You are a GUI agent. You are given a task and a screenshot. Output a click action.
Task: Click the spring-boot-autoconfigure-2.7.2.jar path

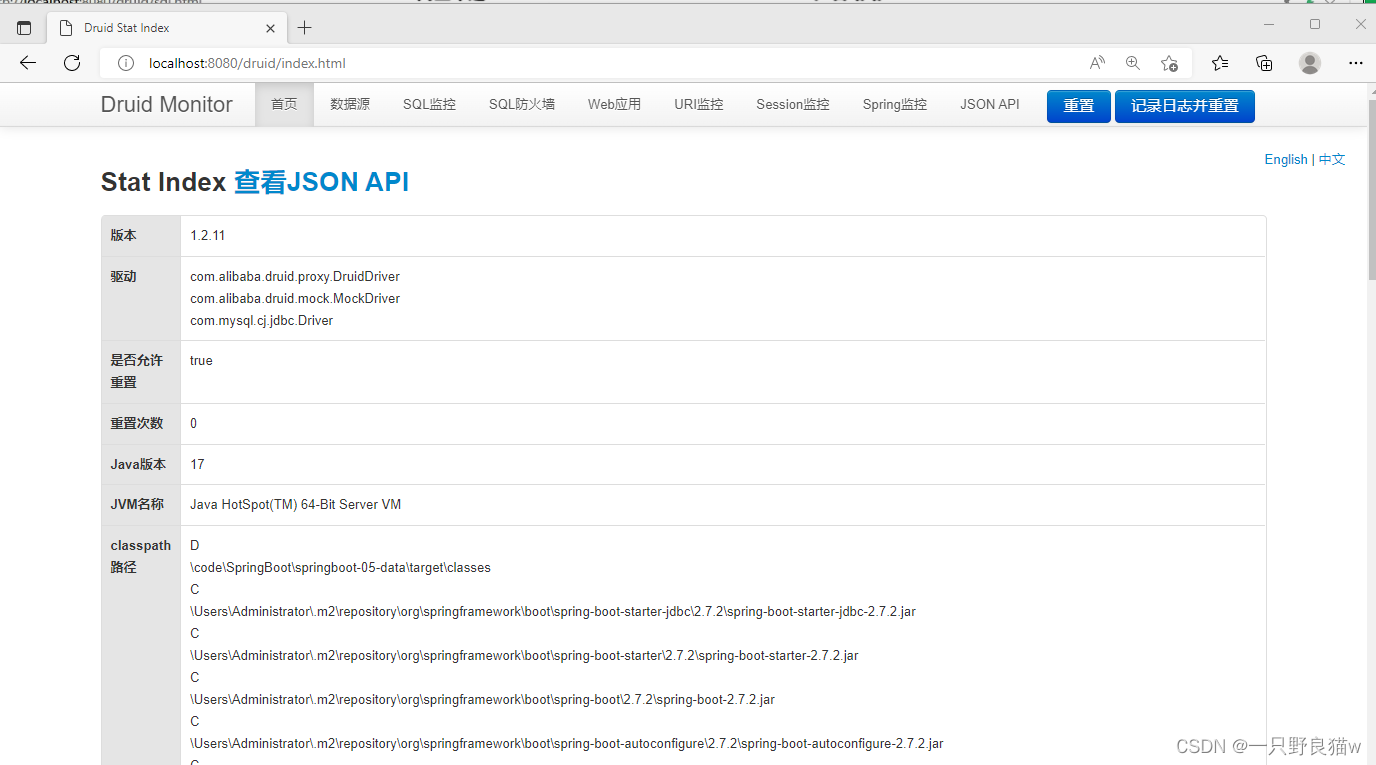click(x=567, y=743)
